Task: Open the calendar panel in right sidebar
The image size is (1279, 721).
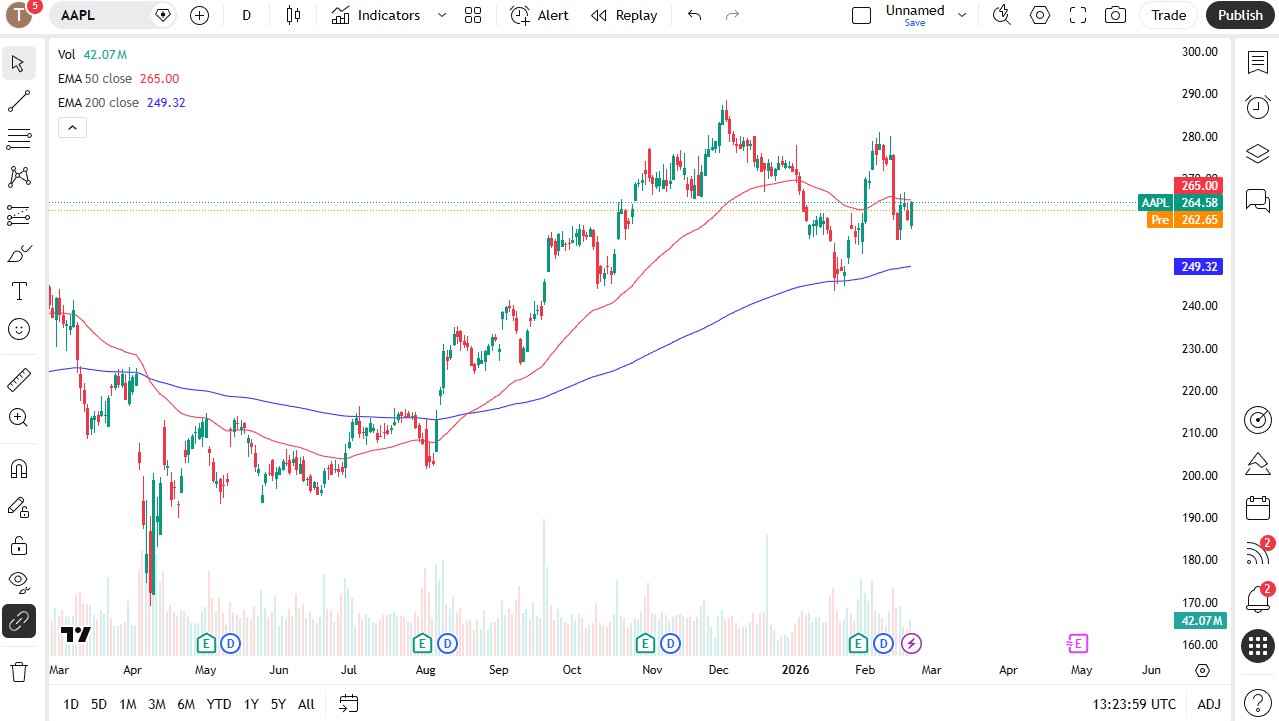Action: tap(1258, 508)
